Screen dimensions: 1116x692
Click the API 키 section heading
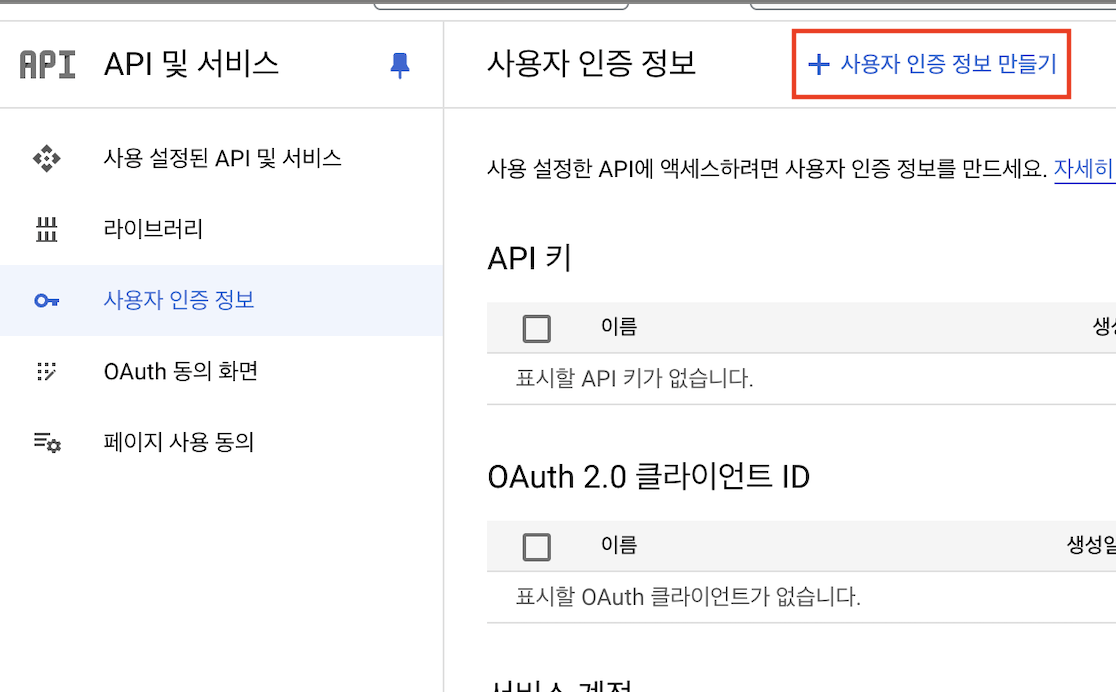530,258
